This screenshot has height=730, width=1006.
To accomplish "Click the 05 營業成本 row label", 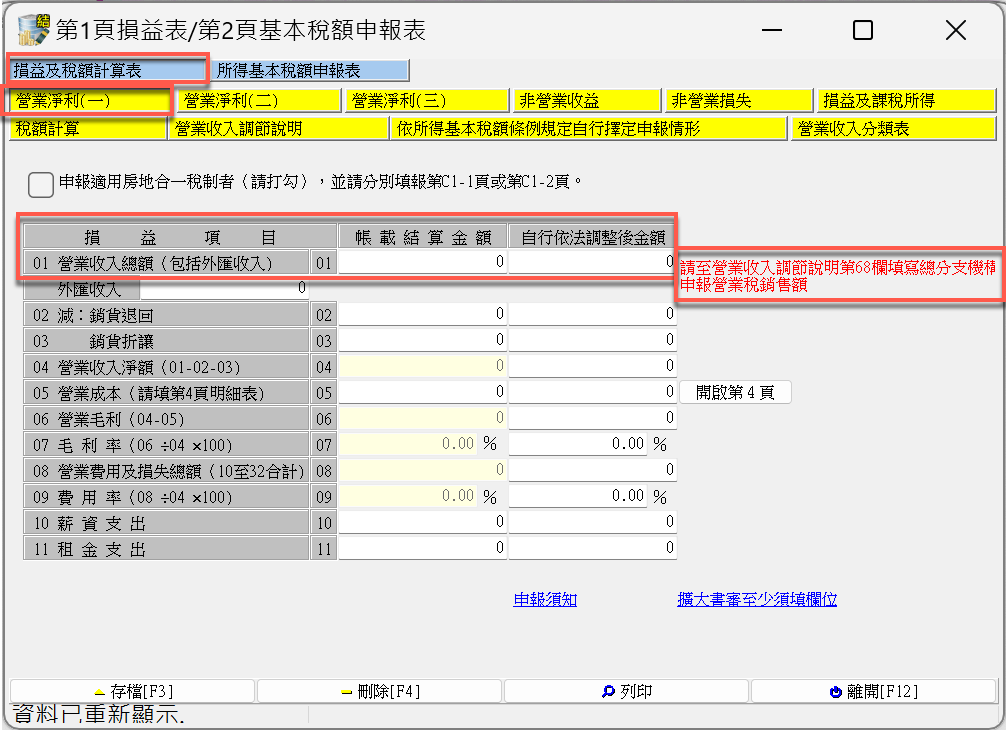I will 166,393.
